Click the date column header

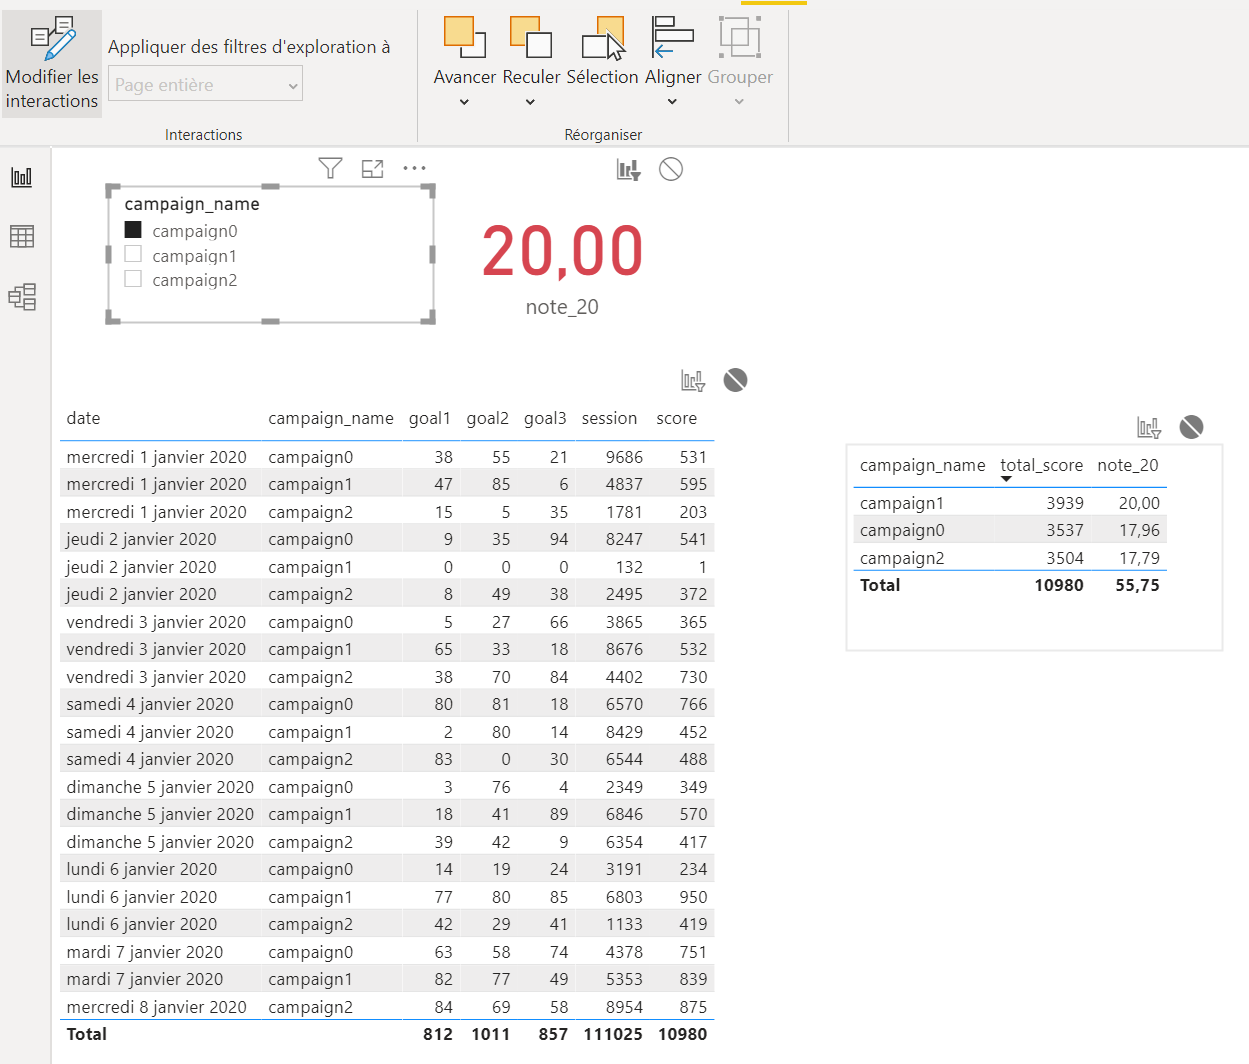pyautogui.click(x=83, y=418)
